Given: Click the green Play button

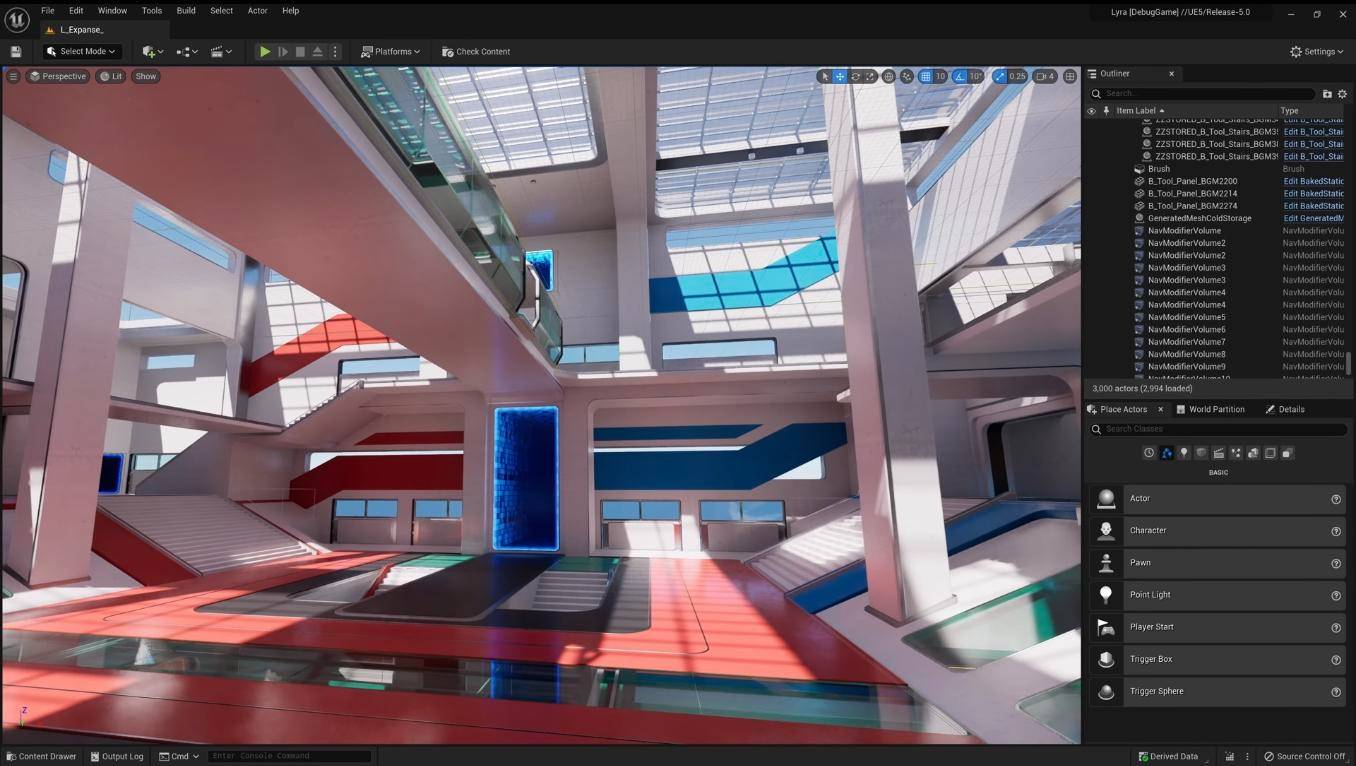Looking at the screenshot, I should point(265,52).
